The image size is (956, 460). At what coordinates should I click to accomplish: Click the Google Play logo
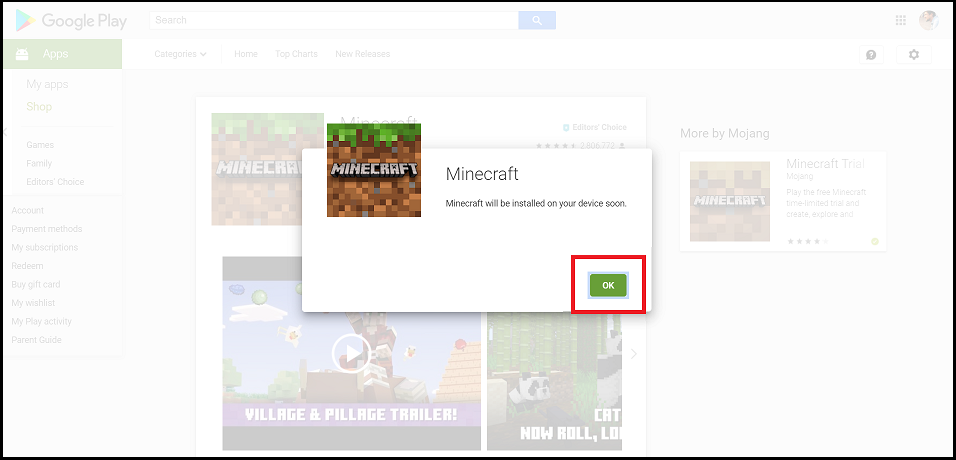pos(71,20)
